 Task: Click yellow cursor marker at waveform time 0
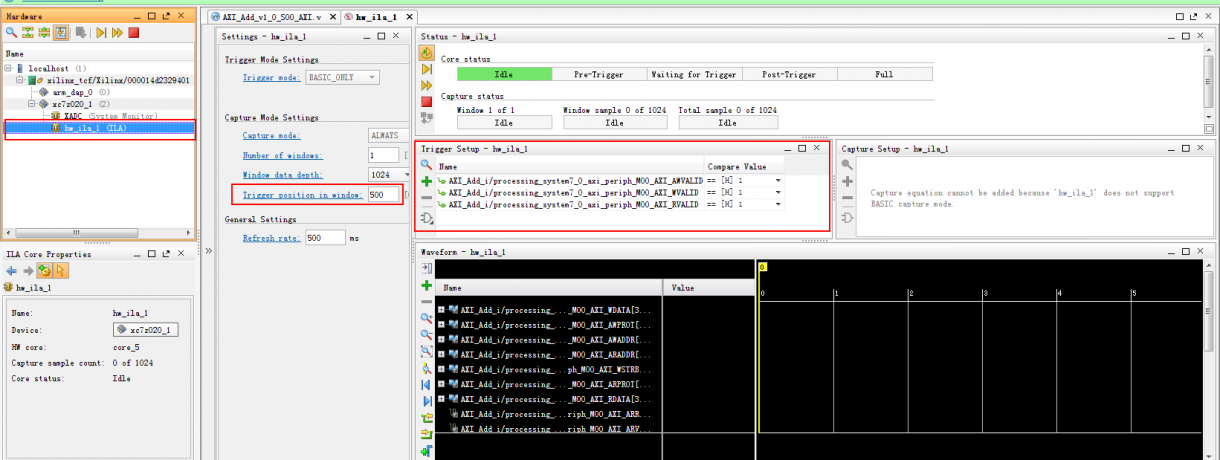[762, 267]
